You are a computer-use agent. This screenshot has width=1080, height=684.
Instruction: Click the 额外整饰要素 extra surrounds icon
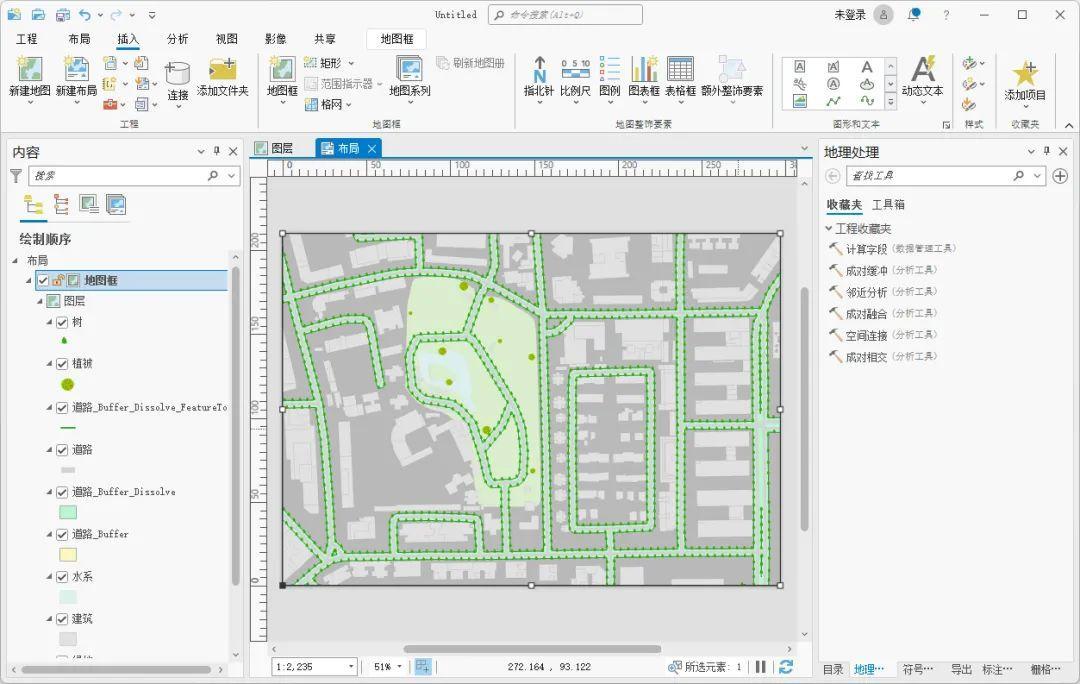731,70
